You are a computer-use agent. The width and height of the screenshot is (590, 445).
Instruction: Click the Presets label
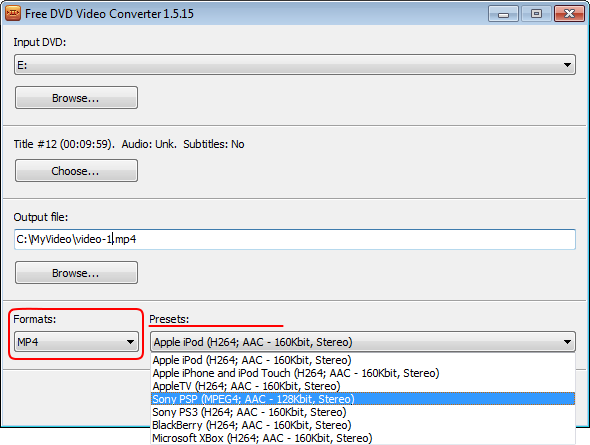pyautogui.click(x=169, y=319)
